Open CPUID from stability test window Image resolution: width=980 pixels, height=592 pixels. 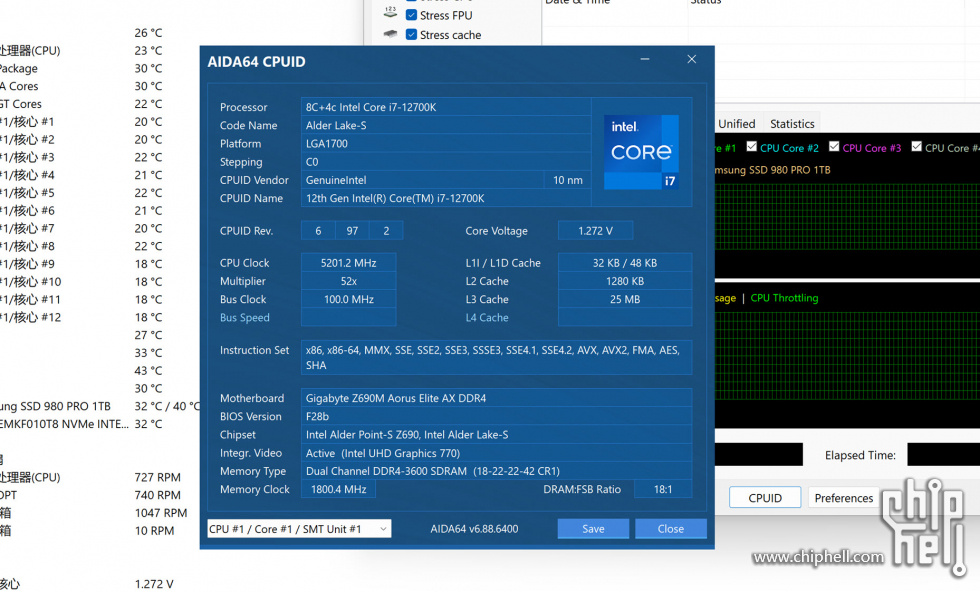tap(765, 498)
